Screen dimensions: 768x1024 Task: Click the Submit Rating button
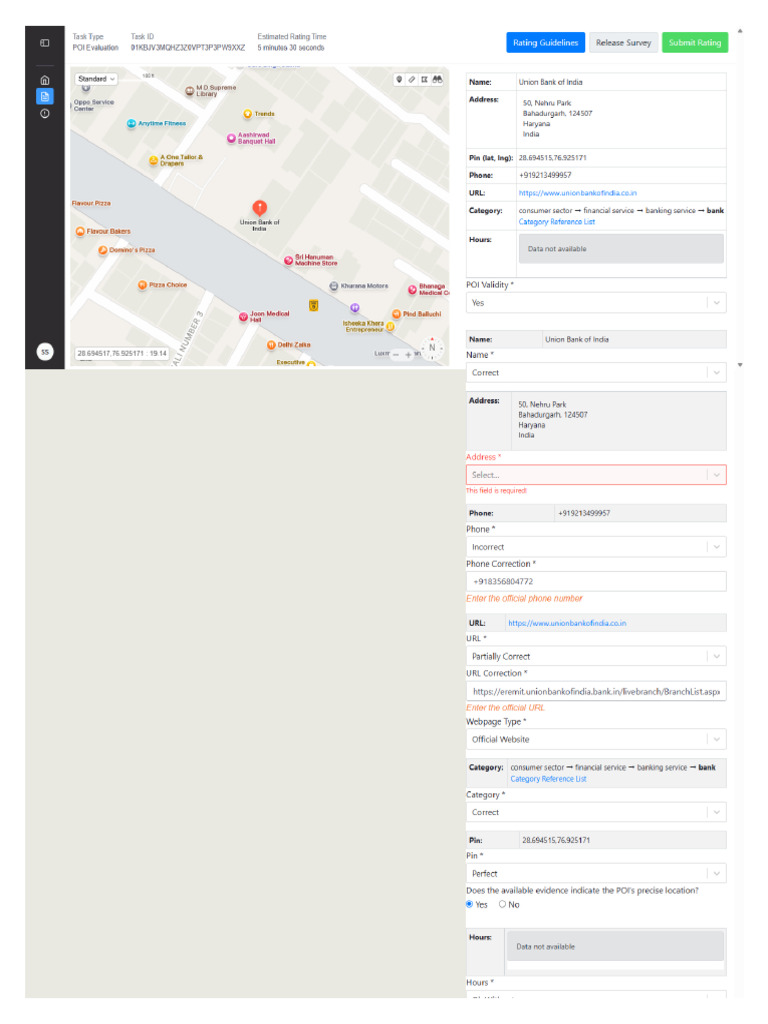[x=695, y=43]
